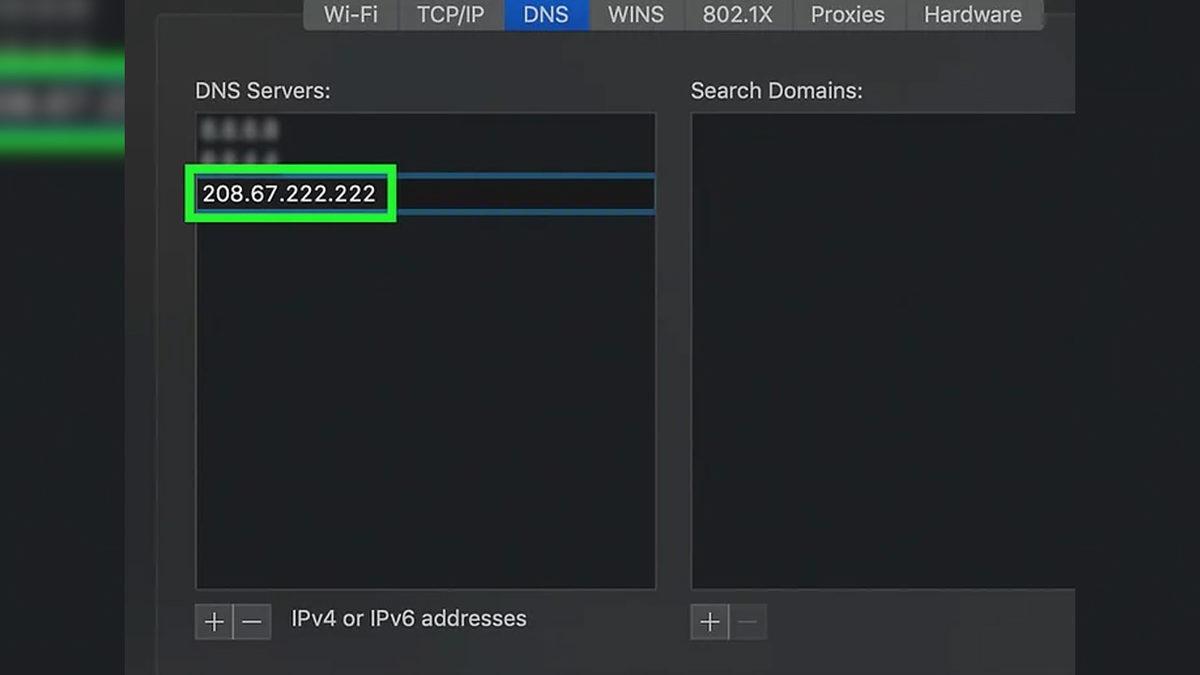Select the DNS tab
This screenshot has width=1200, height=675.
point(547,15)
